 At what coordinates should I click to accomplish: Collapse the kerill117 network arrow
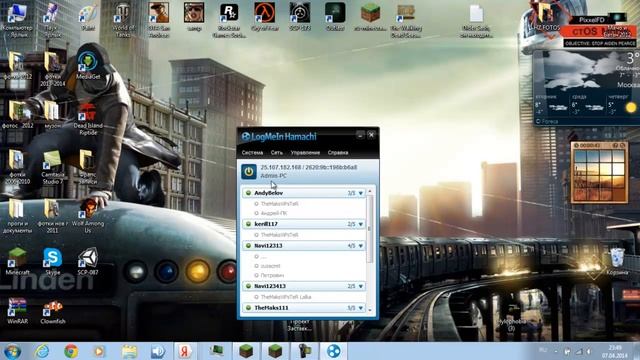pyautogui.click(x=361, y=224)
